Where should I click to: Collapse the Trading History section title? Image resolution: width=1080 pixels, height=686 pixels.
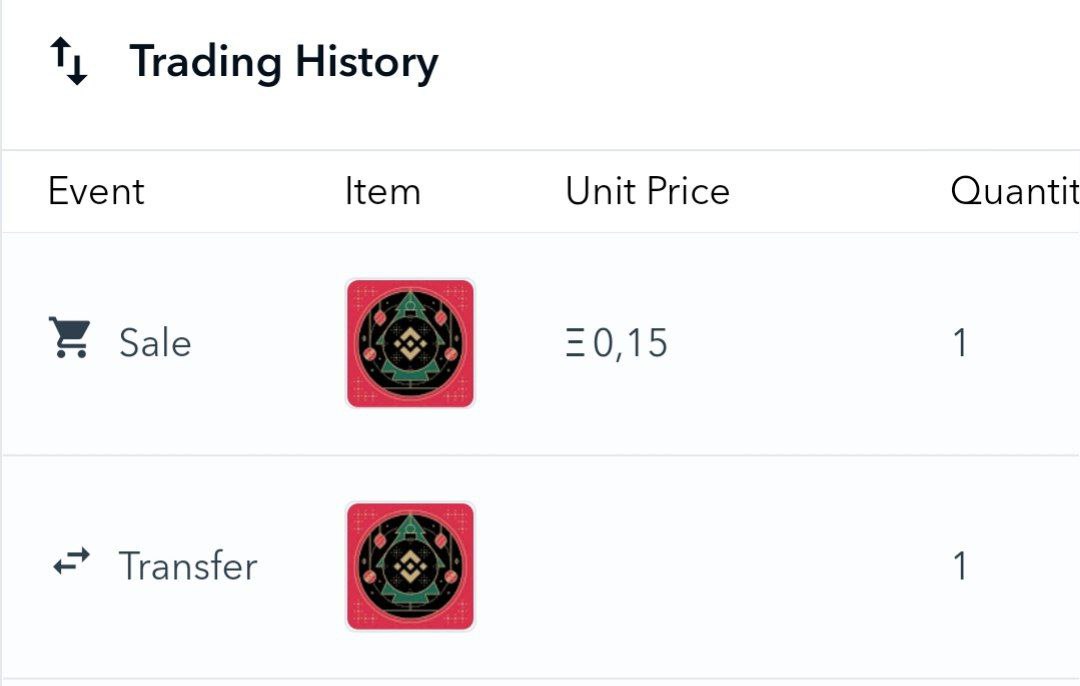click(284, 62)
